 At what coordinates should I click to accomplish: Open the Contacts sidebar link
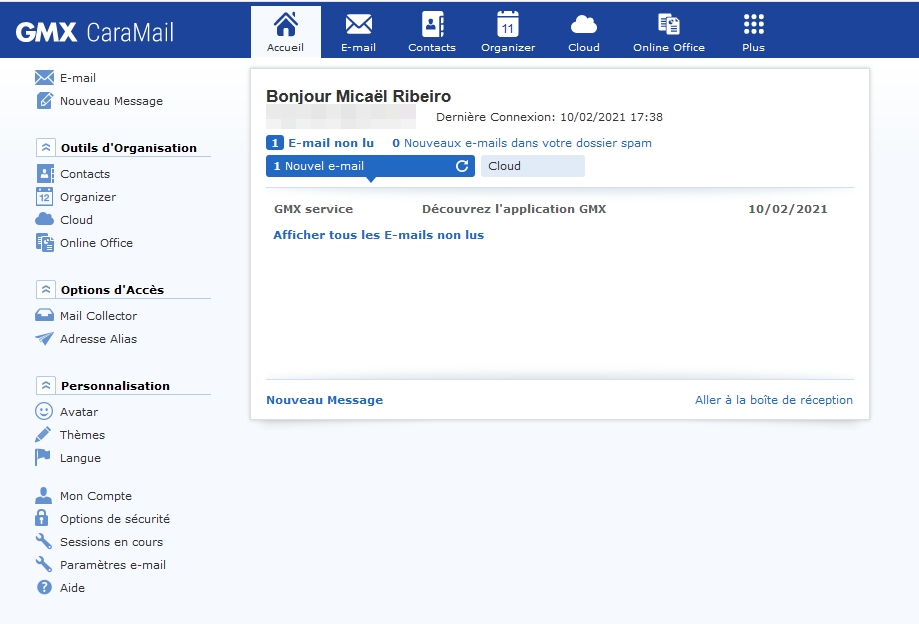(x=85, y=174)
